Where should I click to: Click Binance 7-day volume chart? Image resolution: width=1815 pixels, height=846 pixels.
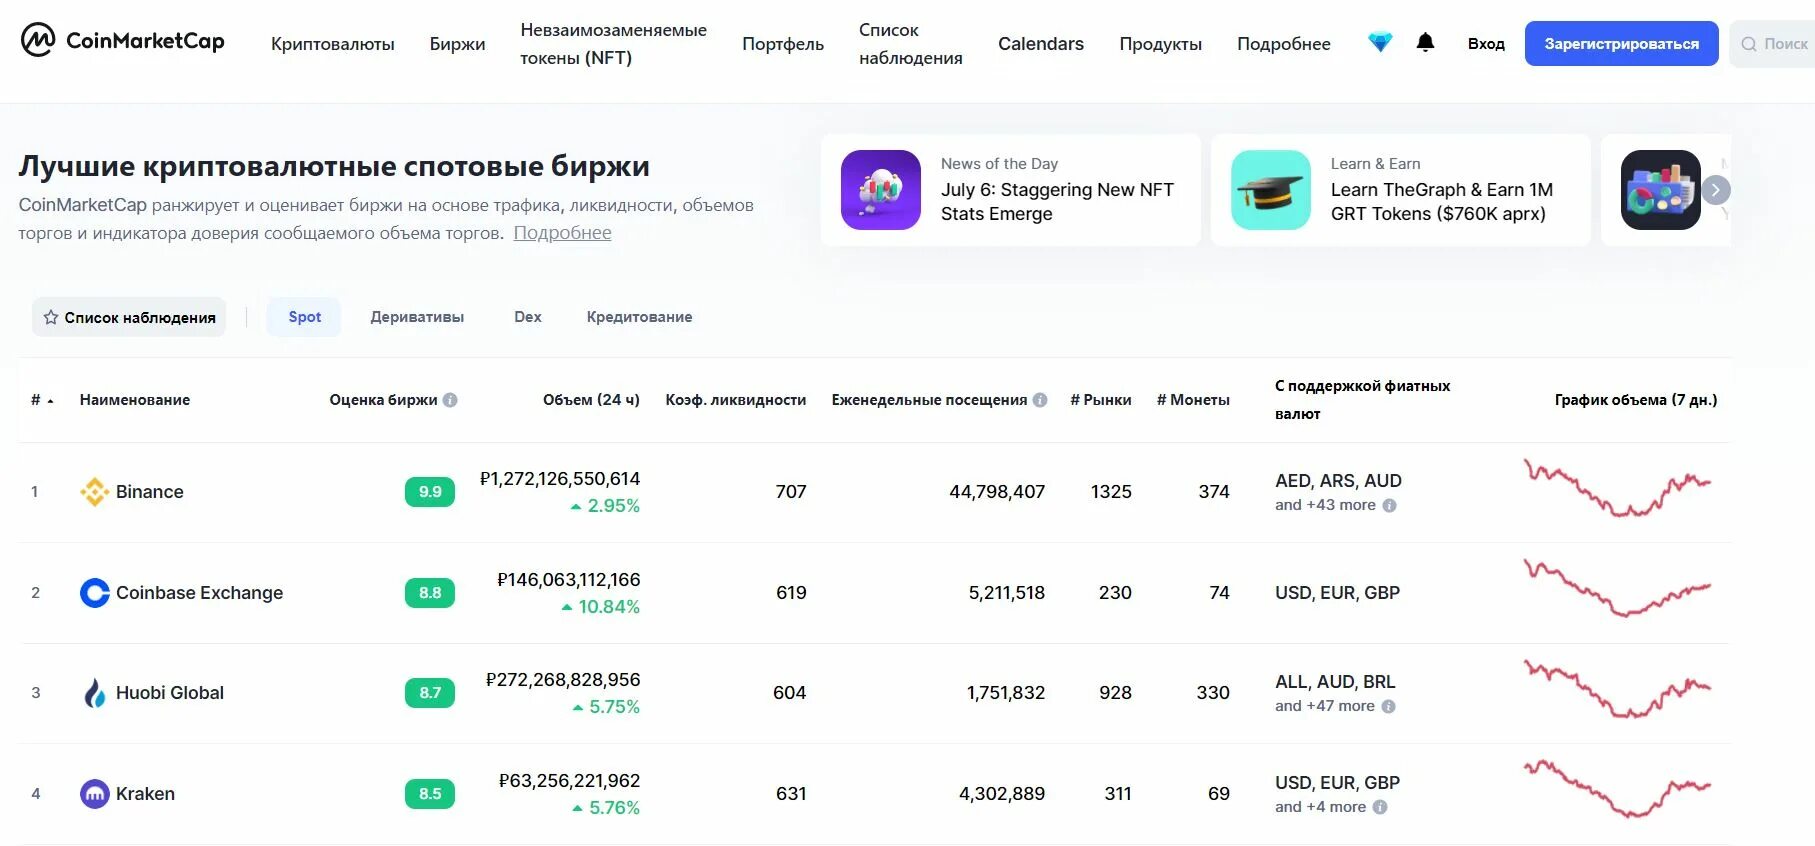click(x=1617, y=487)
